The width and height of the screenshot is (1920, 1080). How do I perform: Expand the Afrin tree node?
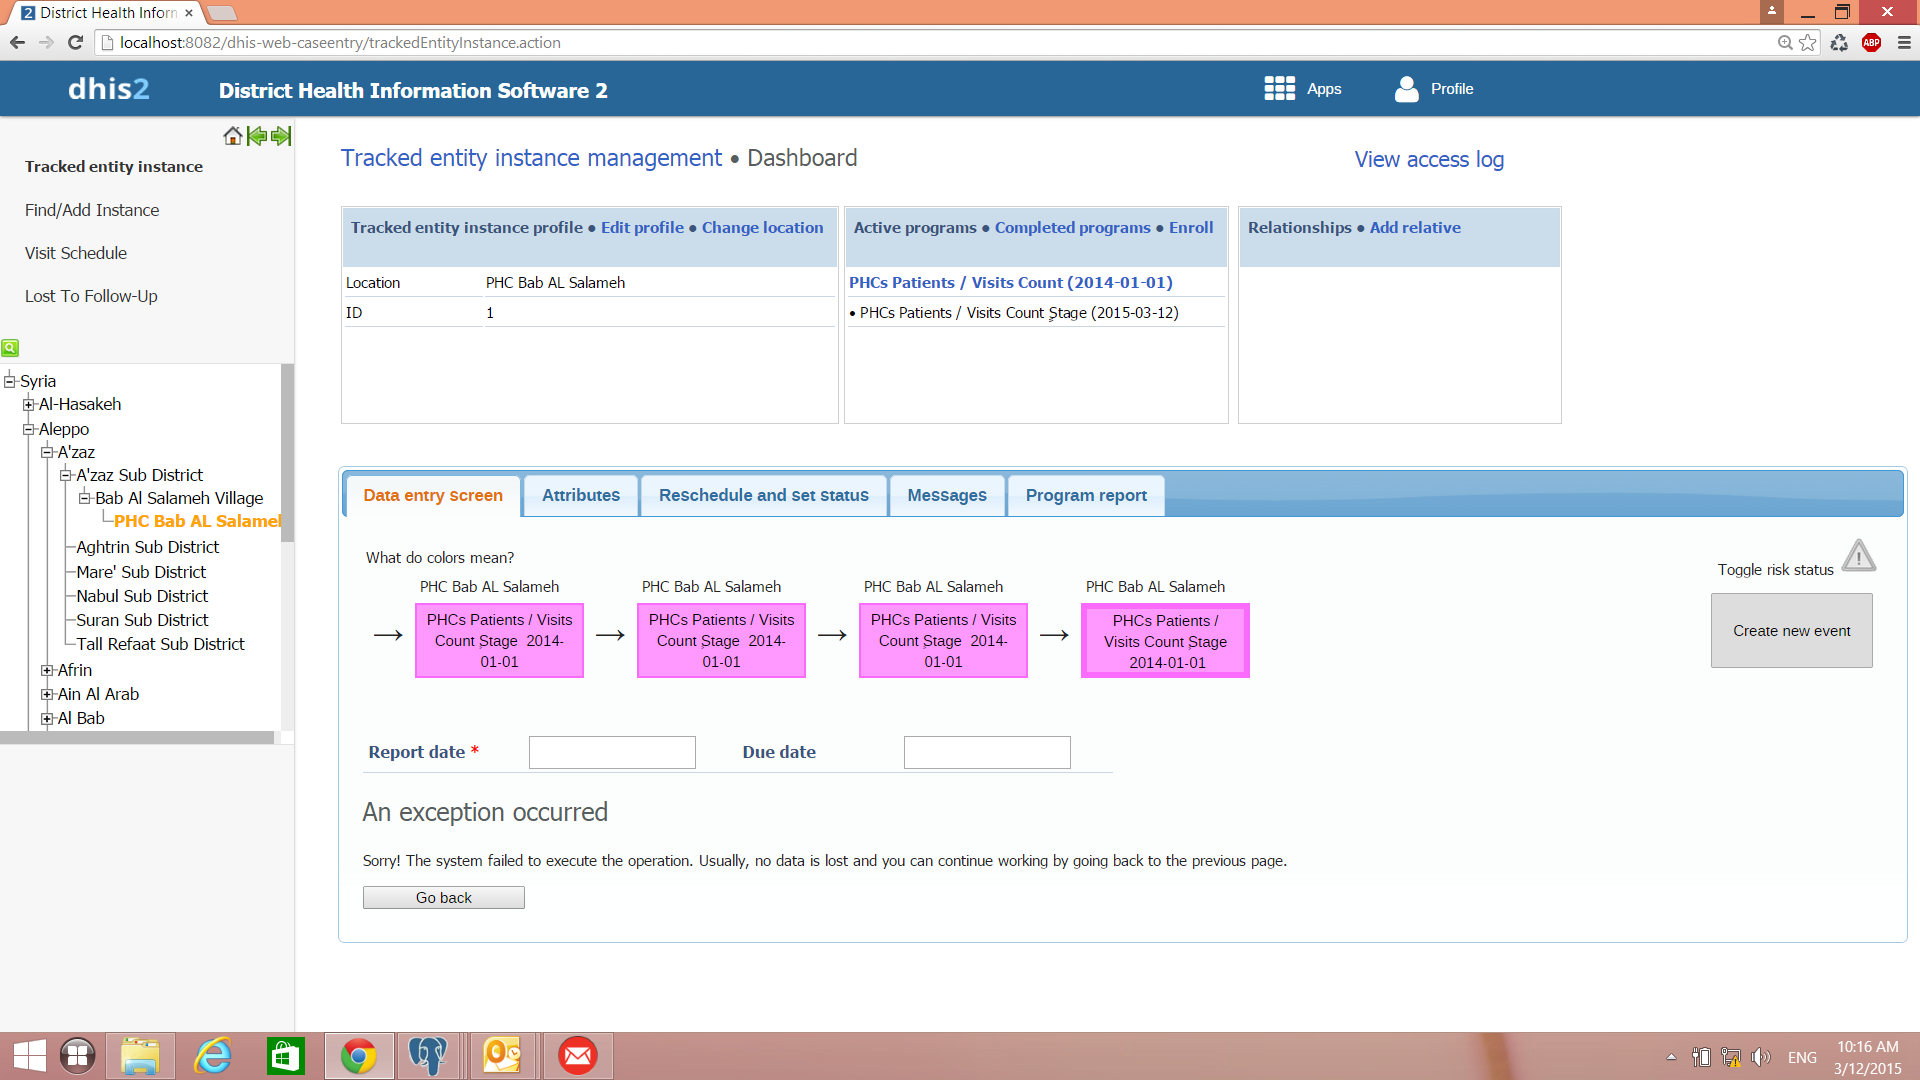click(47, 670)
